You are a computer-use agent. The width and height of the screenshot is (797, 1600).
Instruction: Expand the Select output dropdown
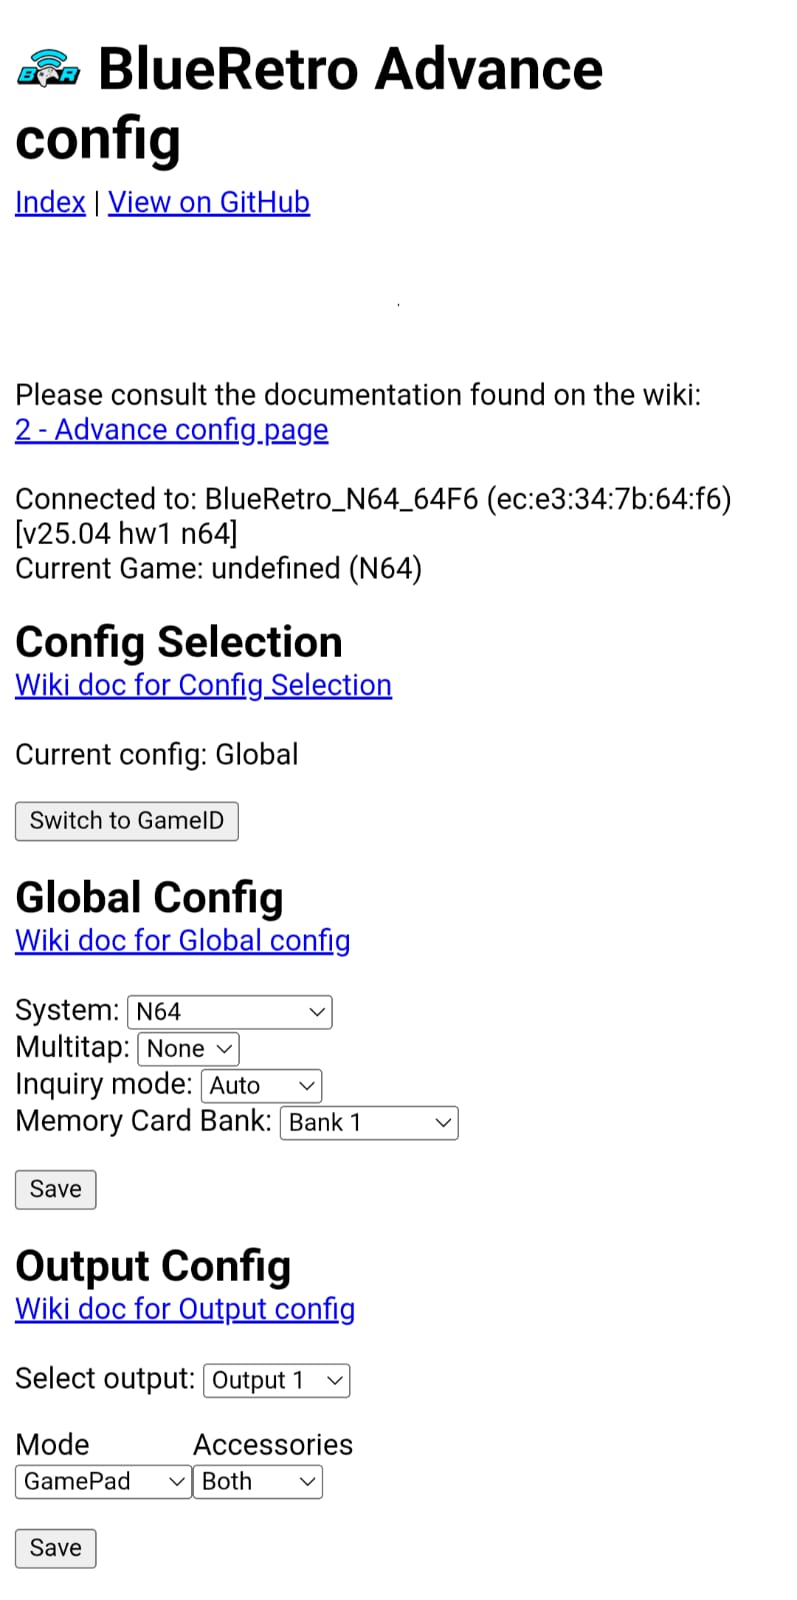pos(276,1381)
